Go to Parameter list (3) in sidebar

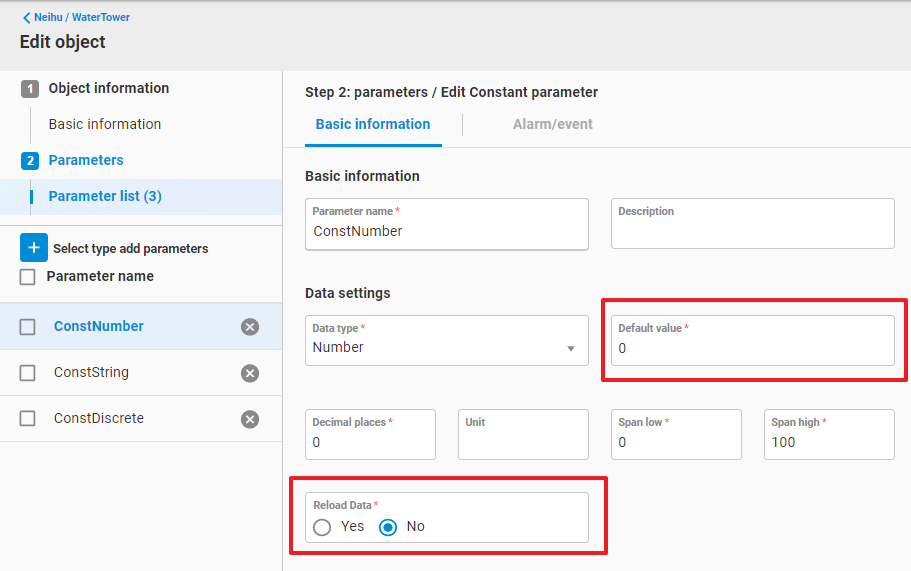pos(105,197)
